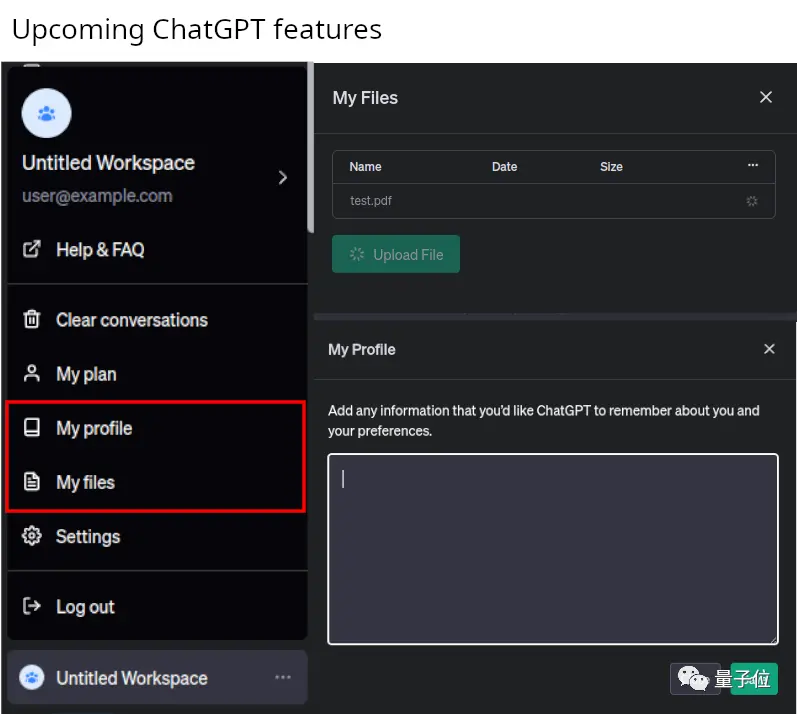Click into the profile information text area

point(552,548)
